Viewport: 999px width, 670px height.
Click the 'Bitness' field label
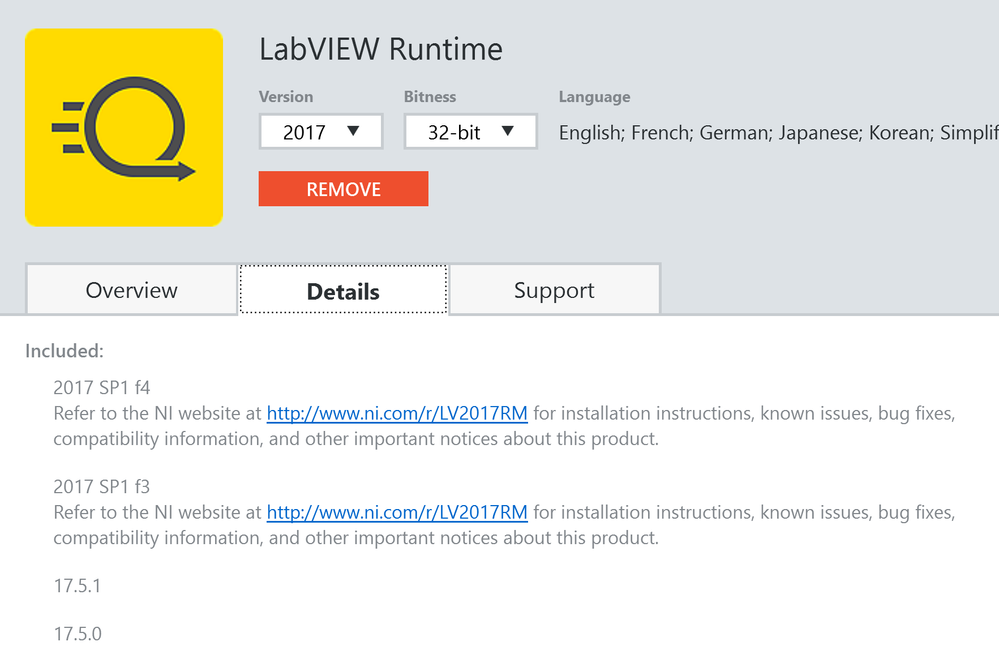pyautogui.click(x=430, y=97)
